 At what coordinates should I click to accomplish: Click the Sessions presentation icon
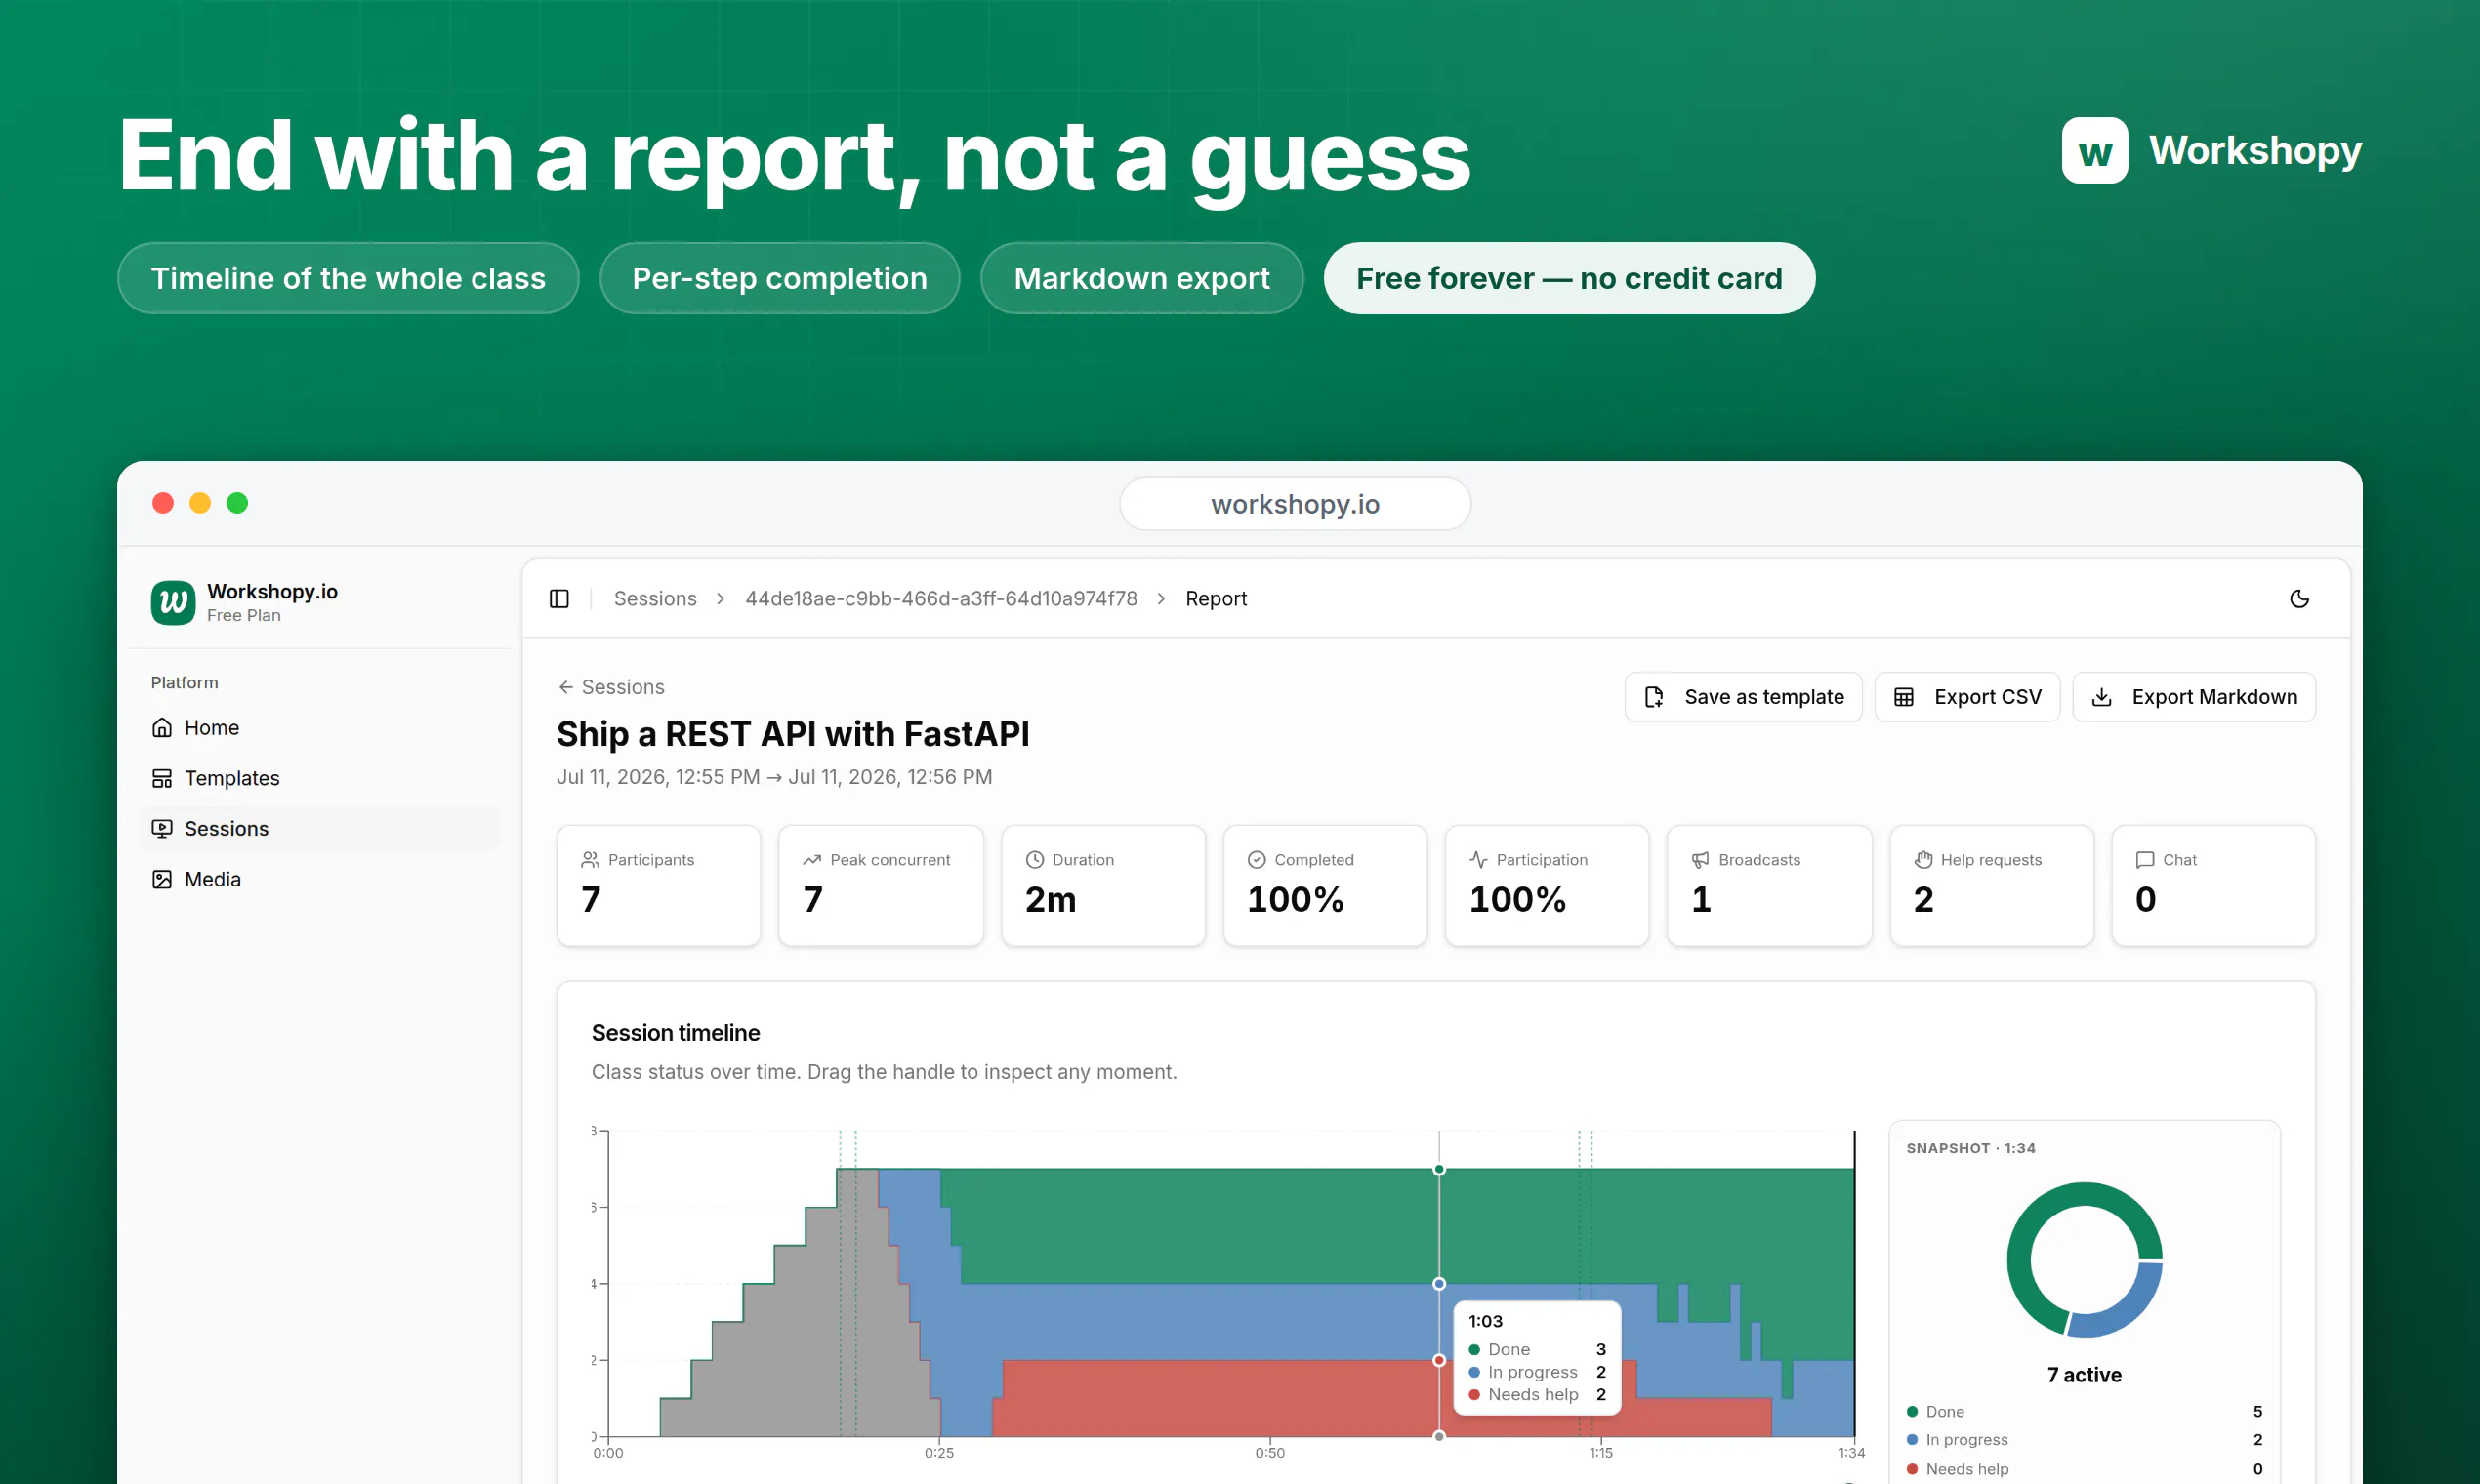[x=162, y=829]
